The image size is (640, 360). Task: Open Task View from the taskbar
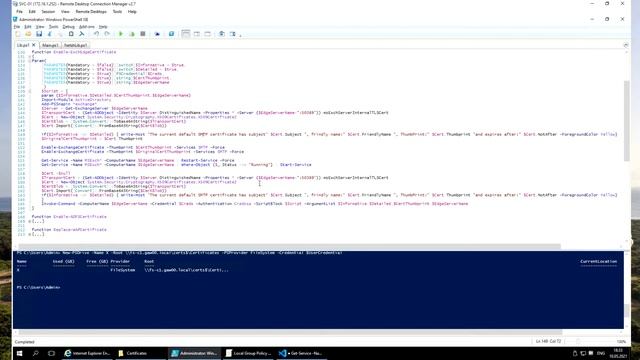click(x=51, y=353)
